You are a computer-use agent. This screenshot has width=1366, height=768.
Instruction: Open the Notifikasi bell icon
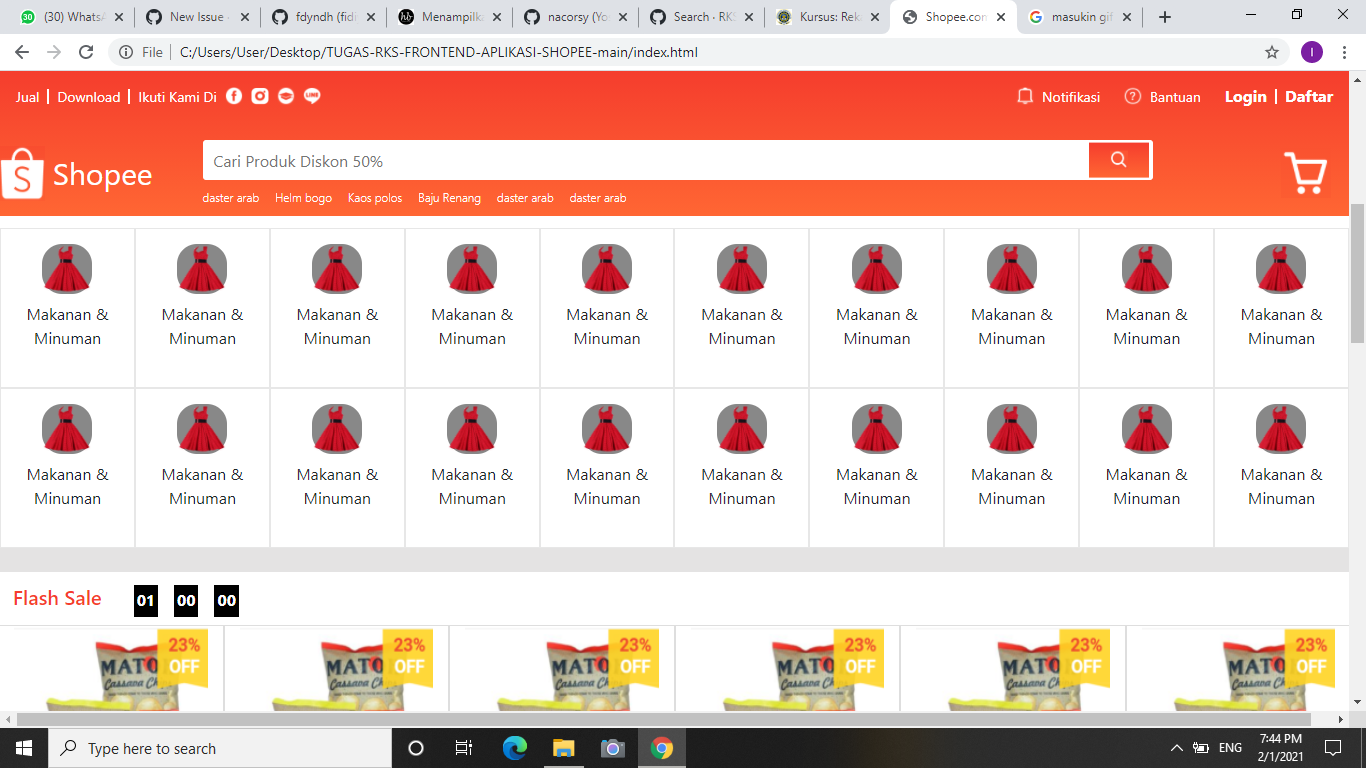(x=1023, y=96)
